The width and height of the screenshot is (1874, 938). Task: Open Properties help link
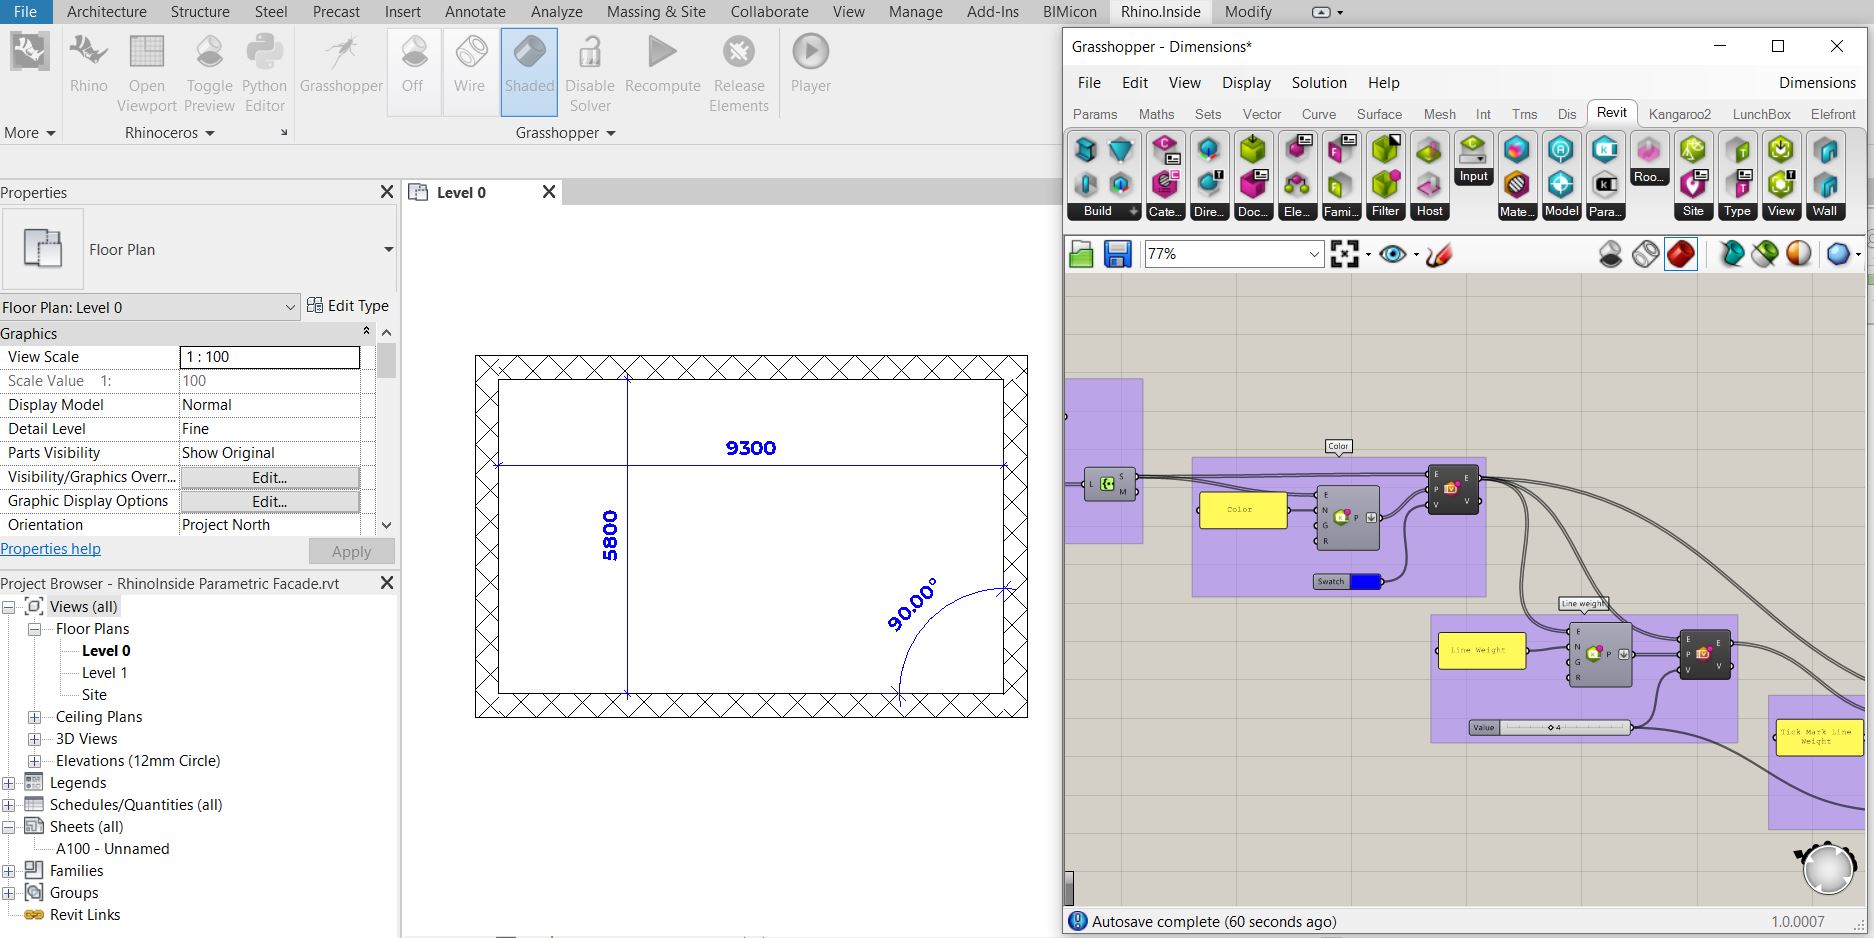tap(50, 548)
